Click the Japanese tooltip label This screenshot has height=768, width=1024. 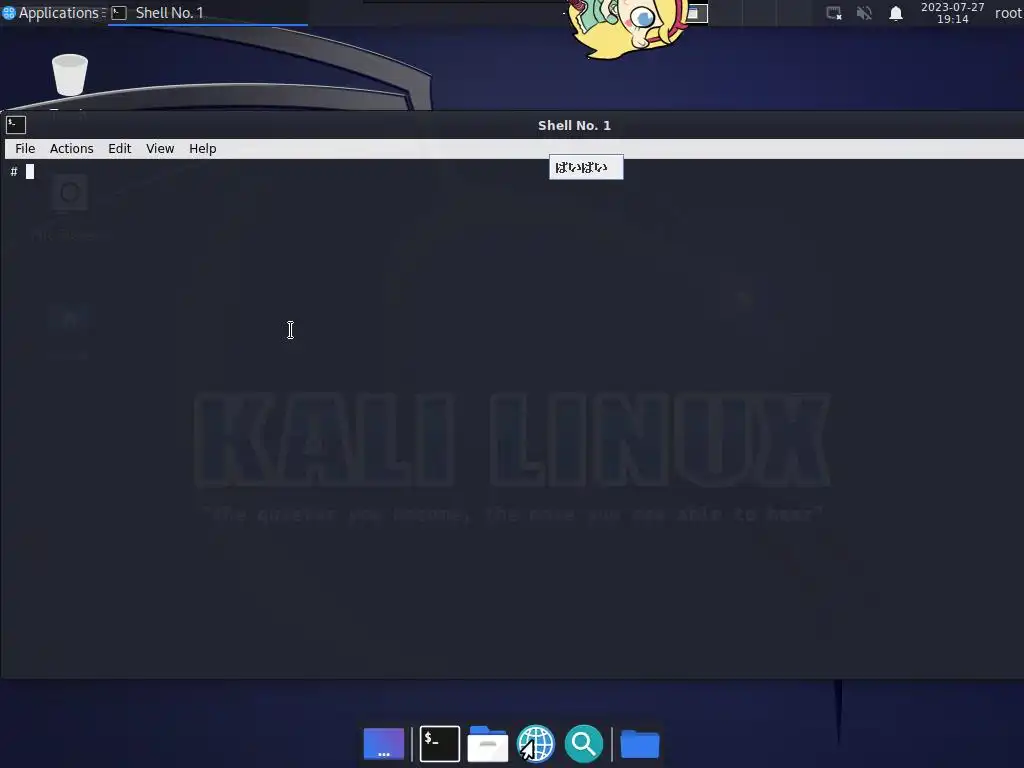click(586, 167)
